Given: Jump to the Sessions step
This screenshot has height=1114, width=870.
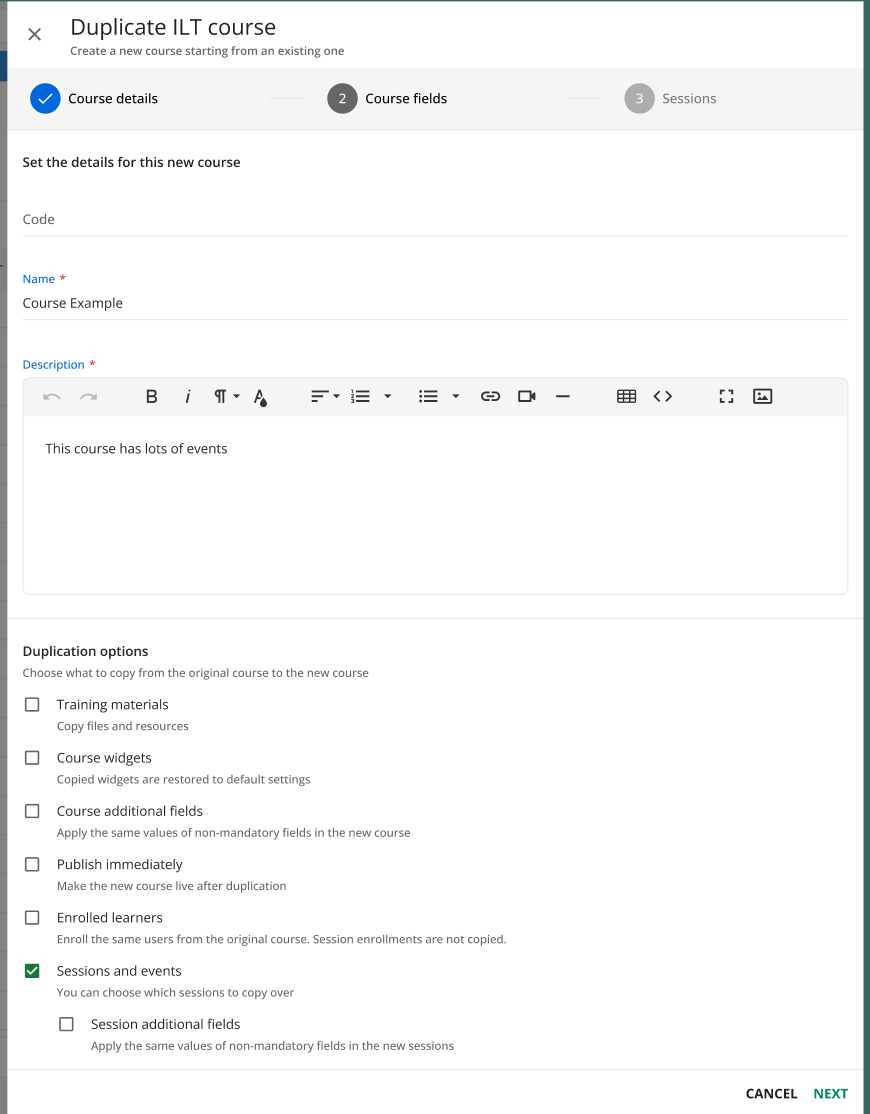Looking at the screenshot, I should 671,99.
